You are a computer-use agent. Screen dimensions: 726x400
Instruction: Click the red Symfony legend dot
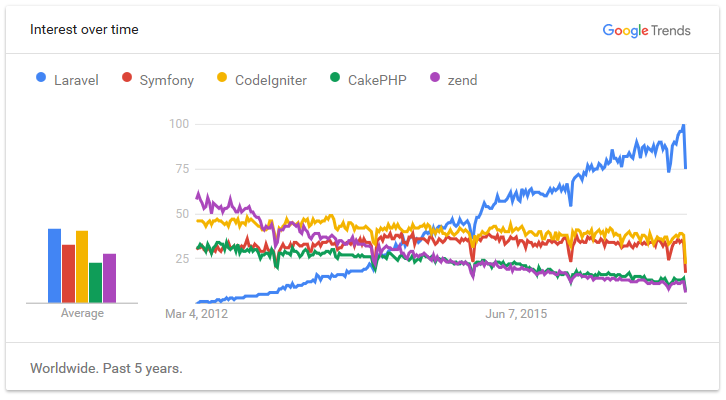tap(126, 79)
